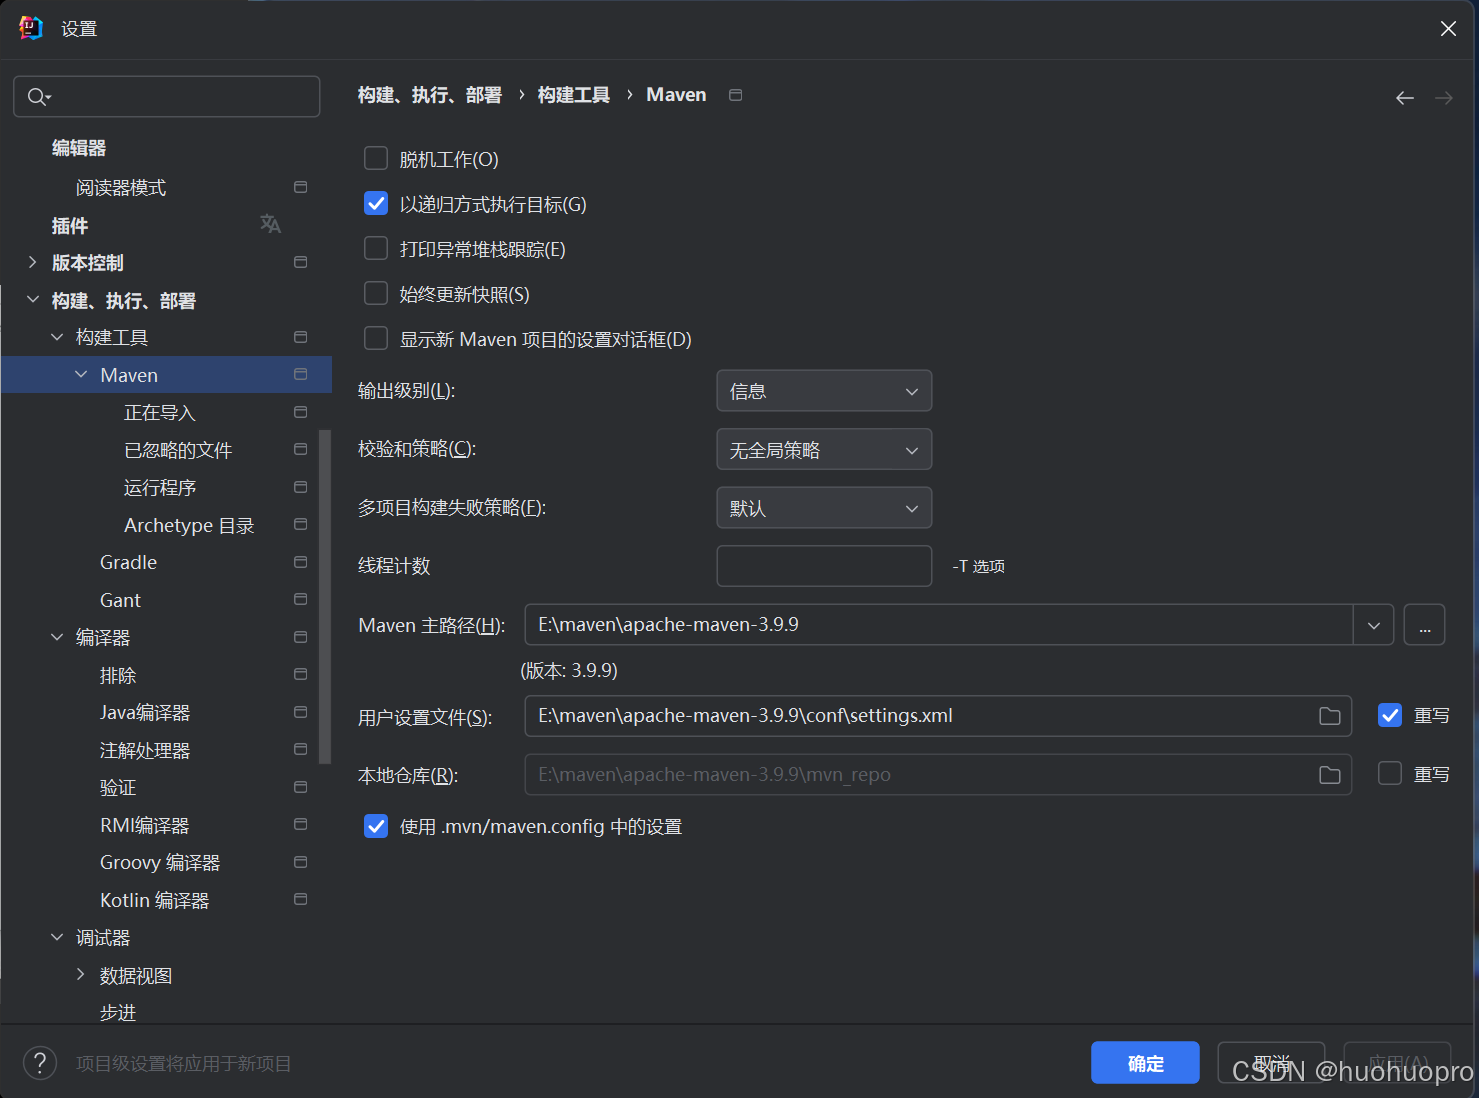Open the Java编译器 settings page
Screen dimensions: 1479x1098
[x=145, y=712]
